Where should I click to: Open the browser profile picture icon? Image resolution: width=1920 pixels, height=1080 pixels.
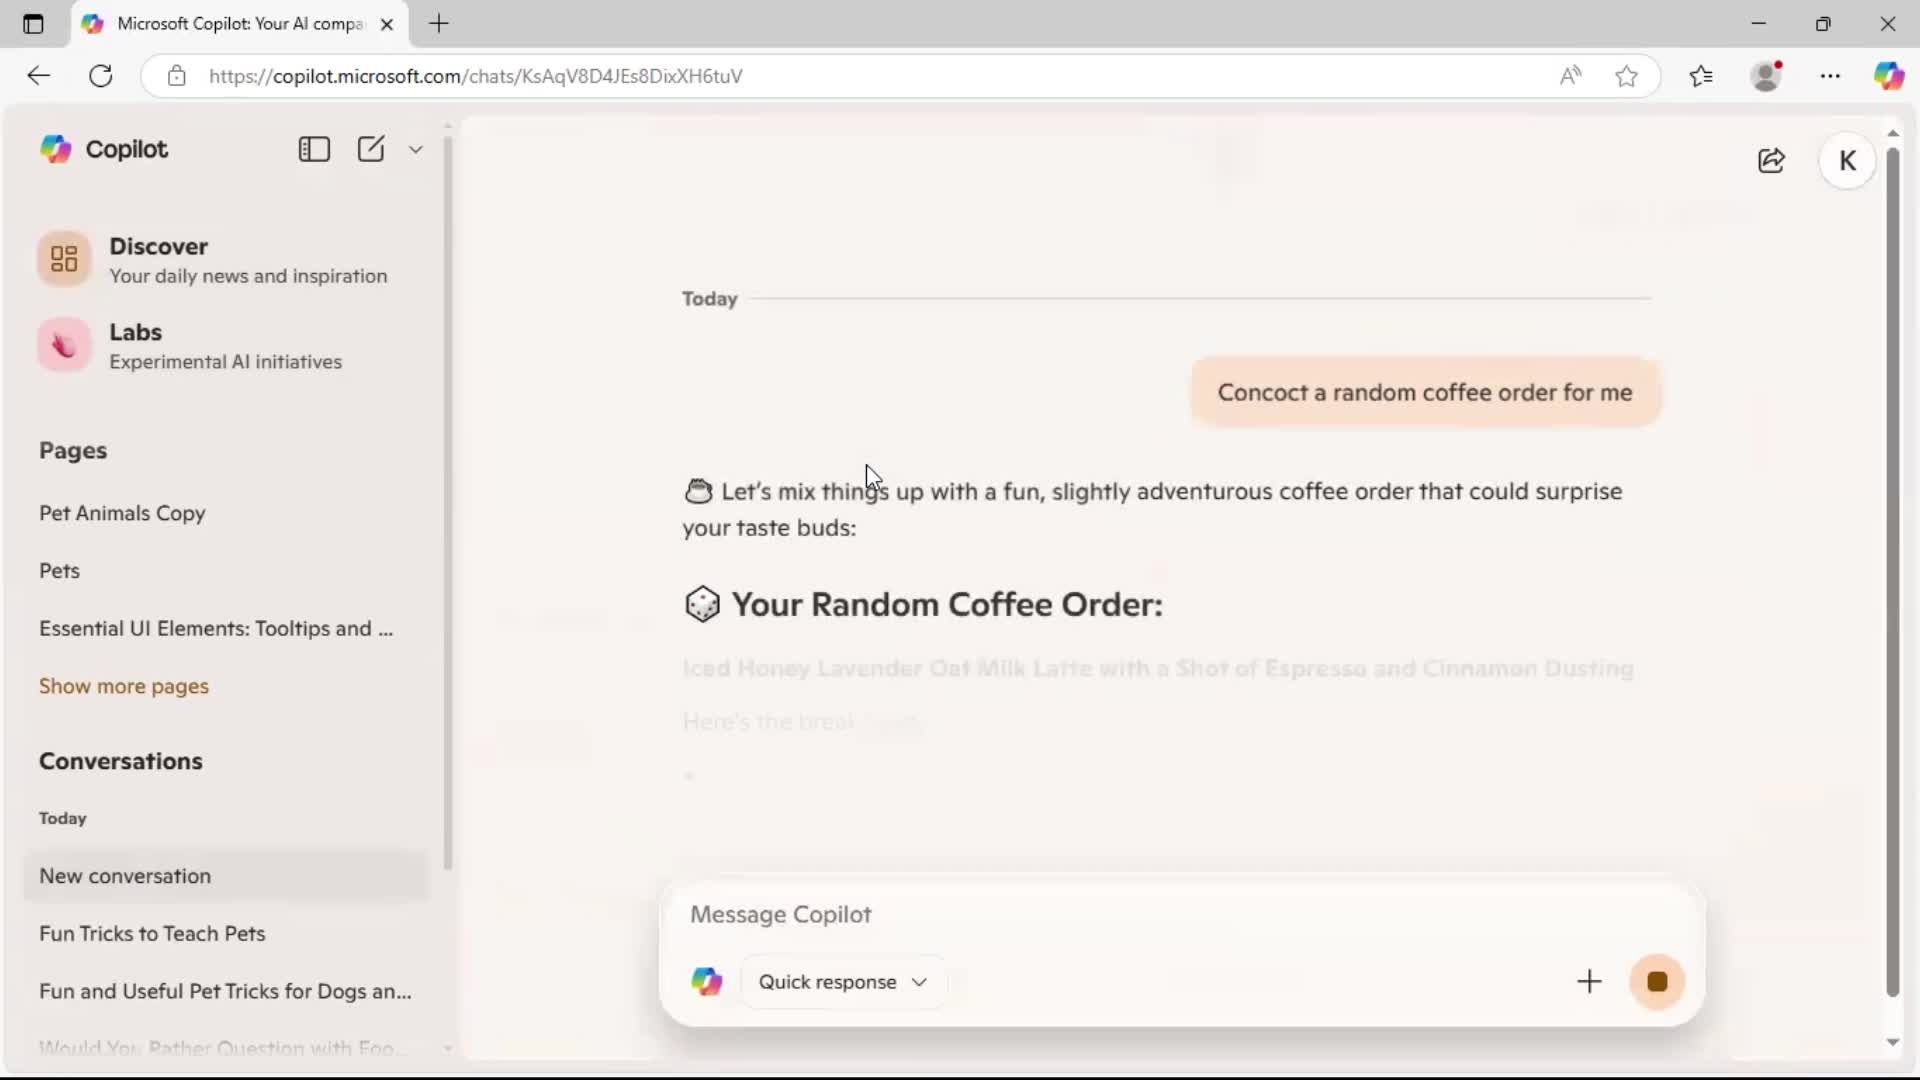pyautogui.click(x=1767, y=76)
